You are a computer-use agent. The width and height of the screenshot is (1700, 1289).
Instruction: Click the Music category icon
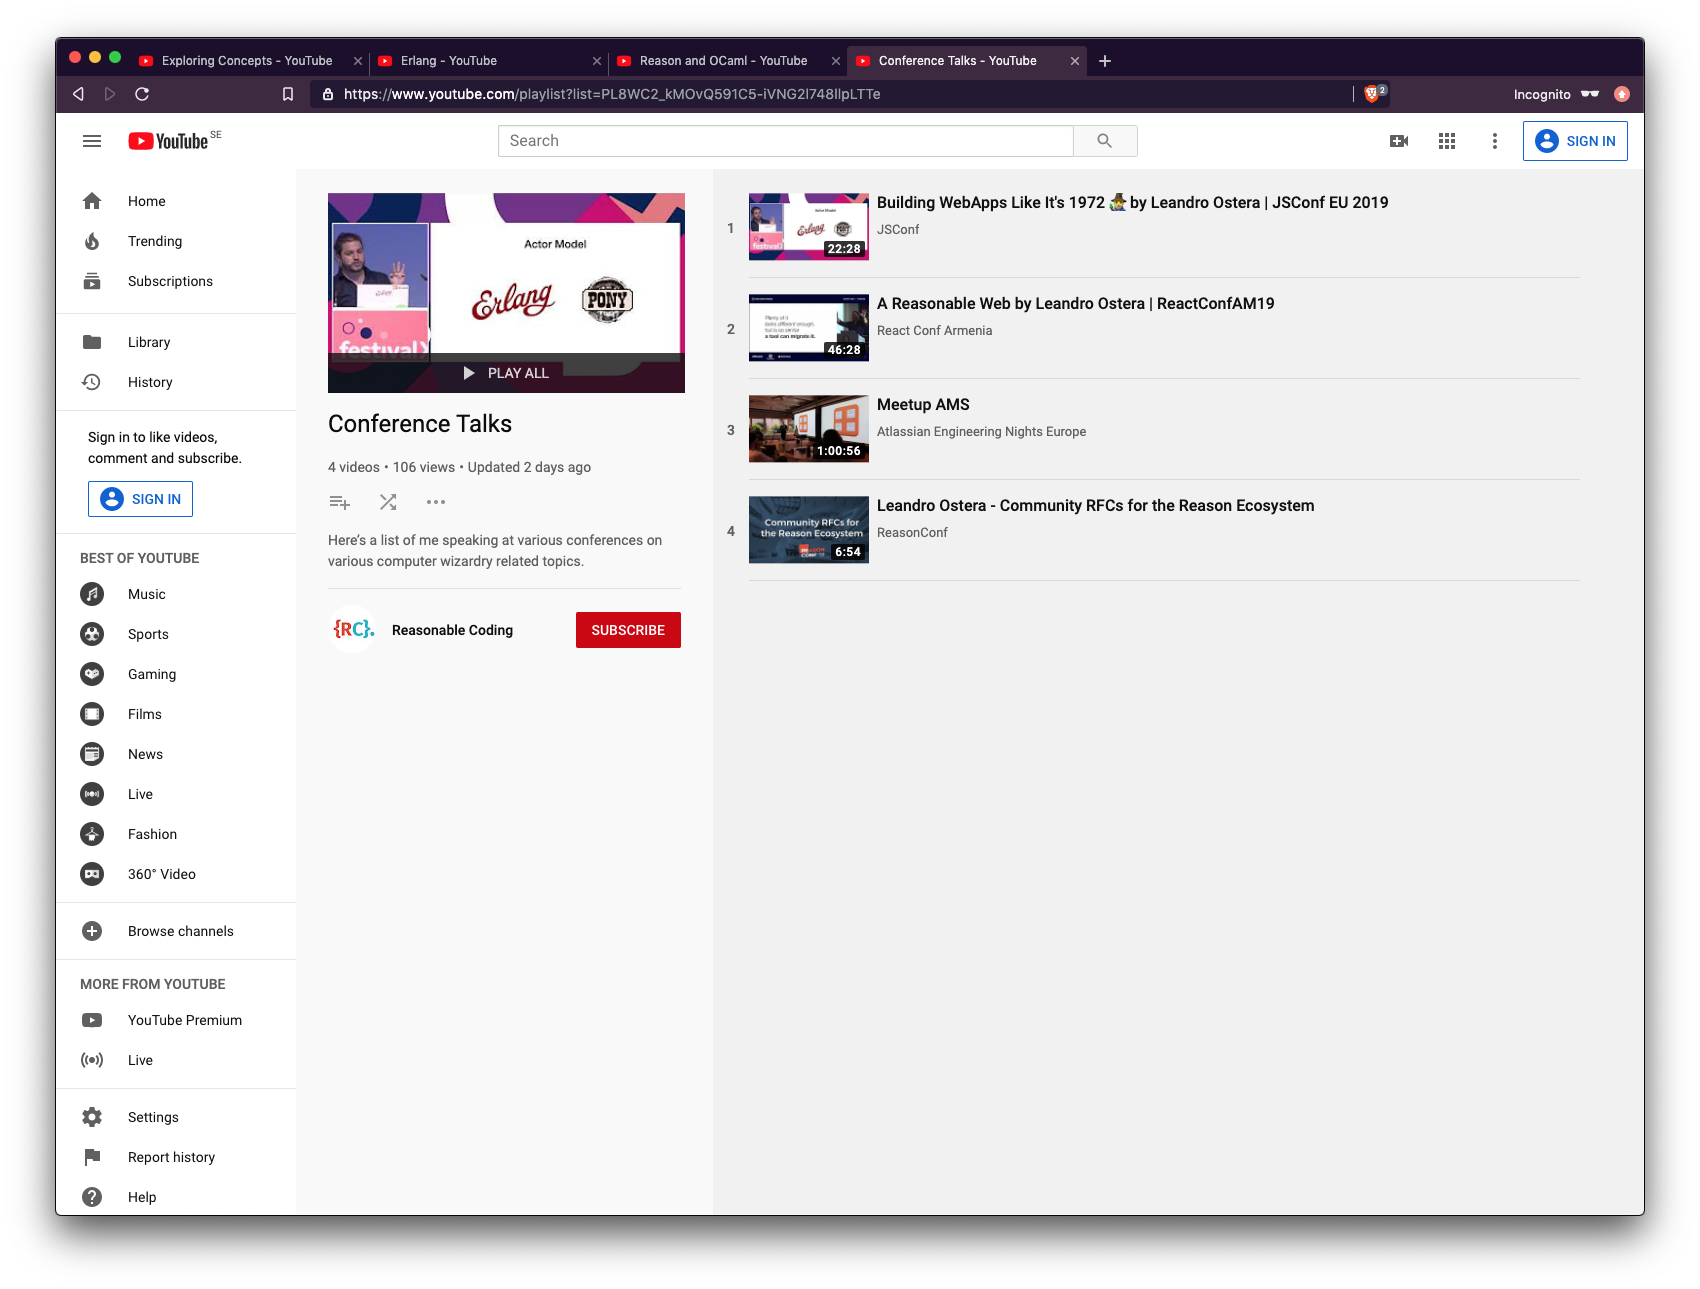[x=92, y=594]
